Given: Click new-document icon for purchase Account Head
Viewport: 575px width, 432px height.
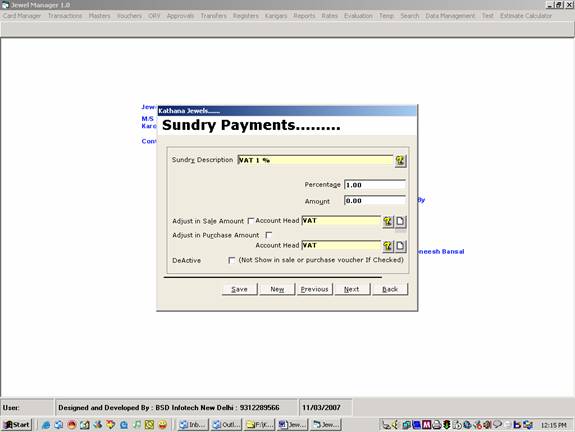Looking at the screenshot, I should click(400, 246).
